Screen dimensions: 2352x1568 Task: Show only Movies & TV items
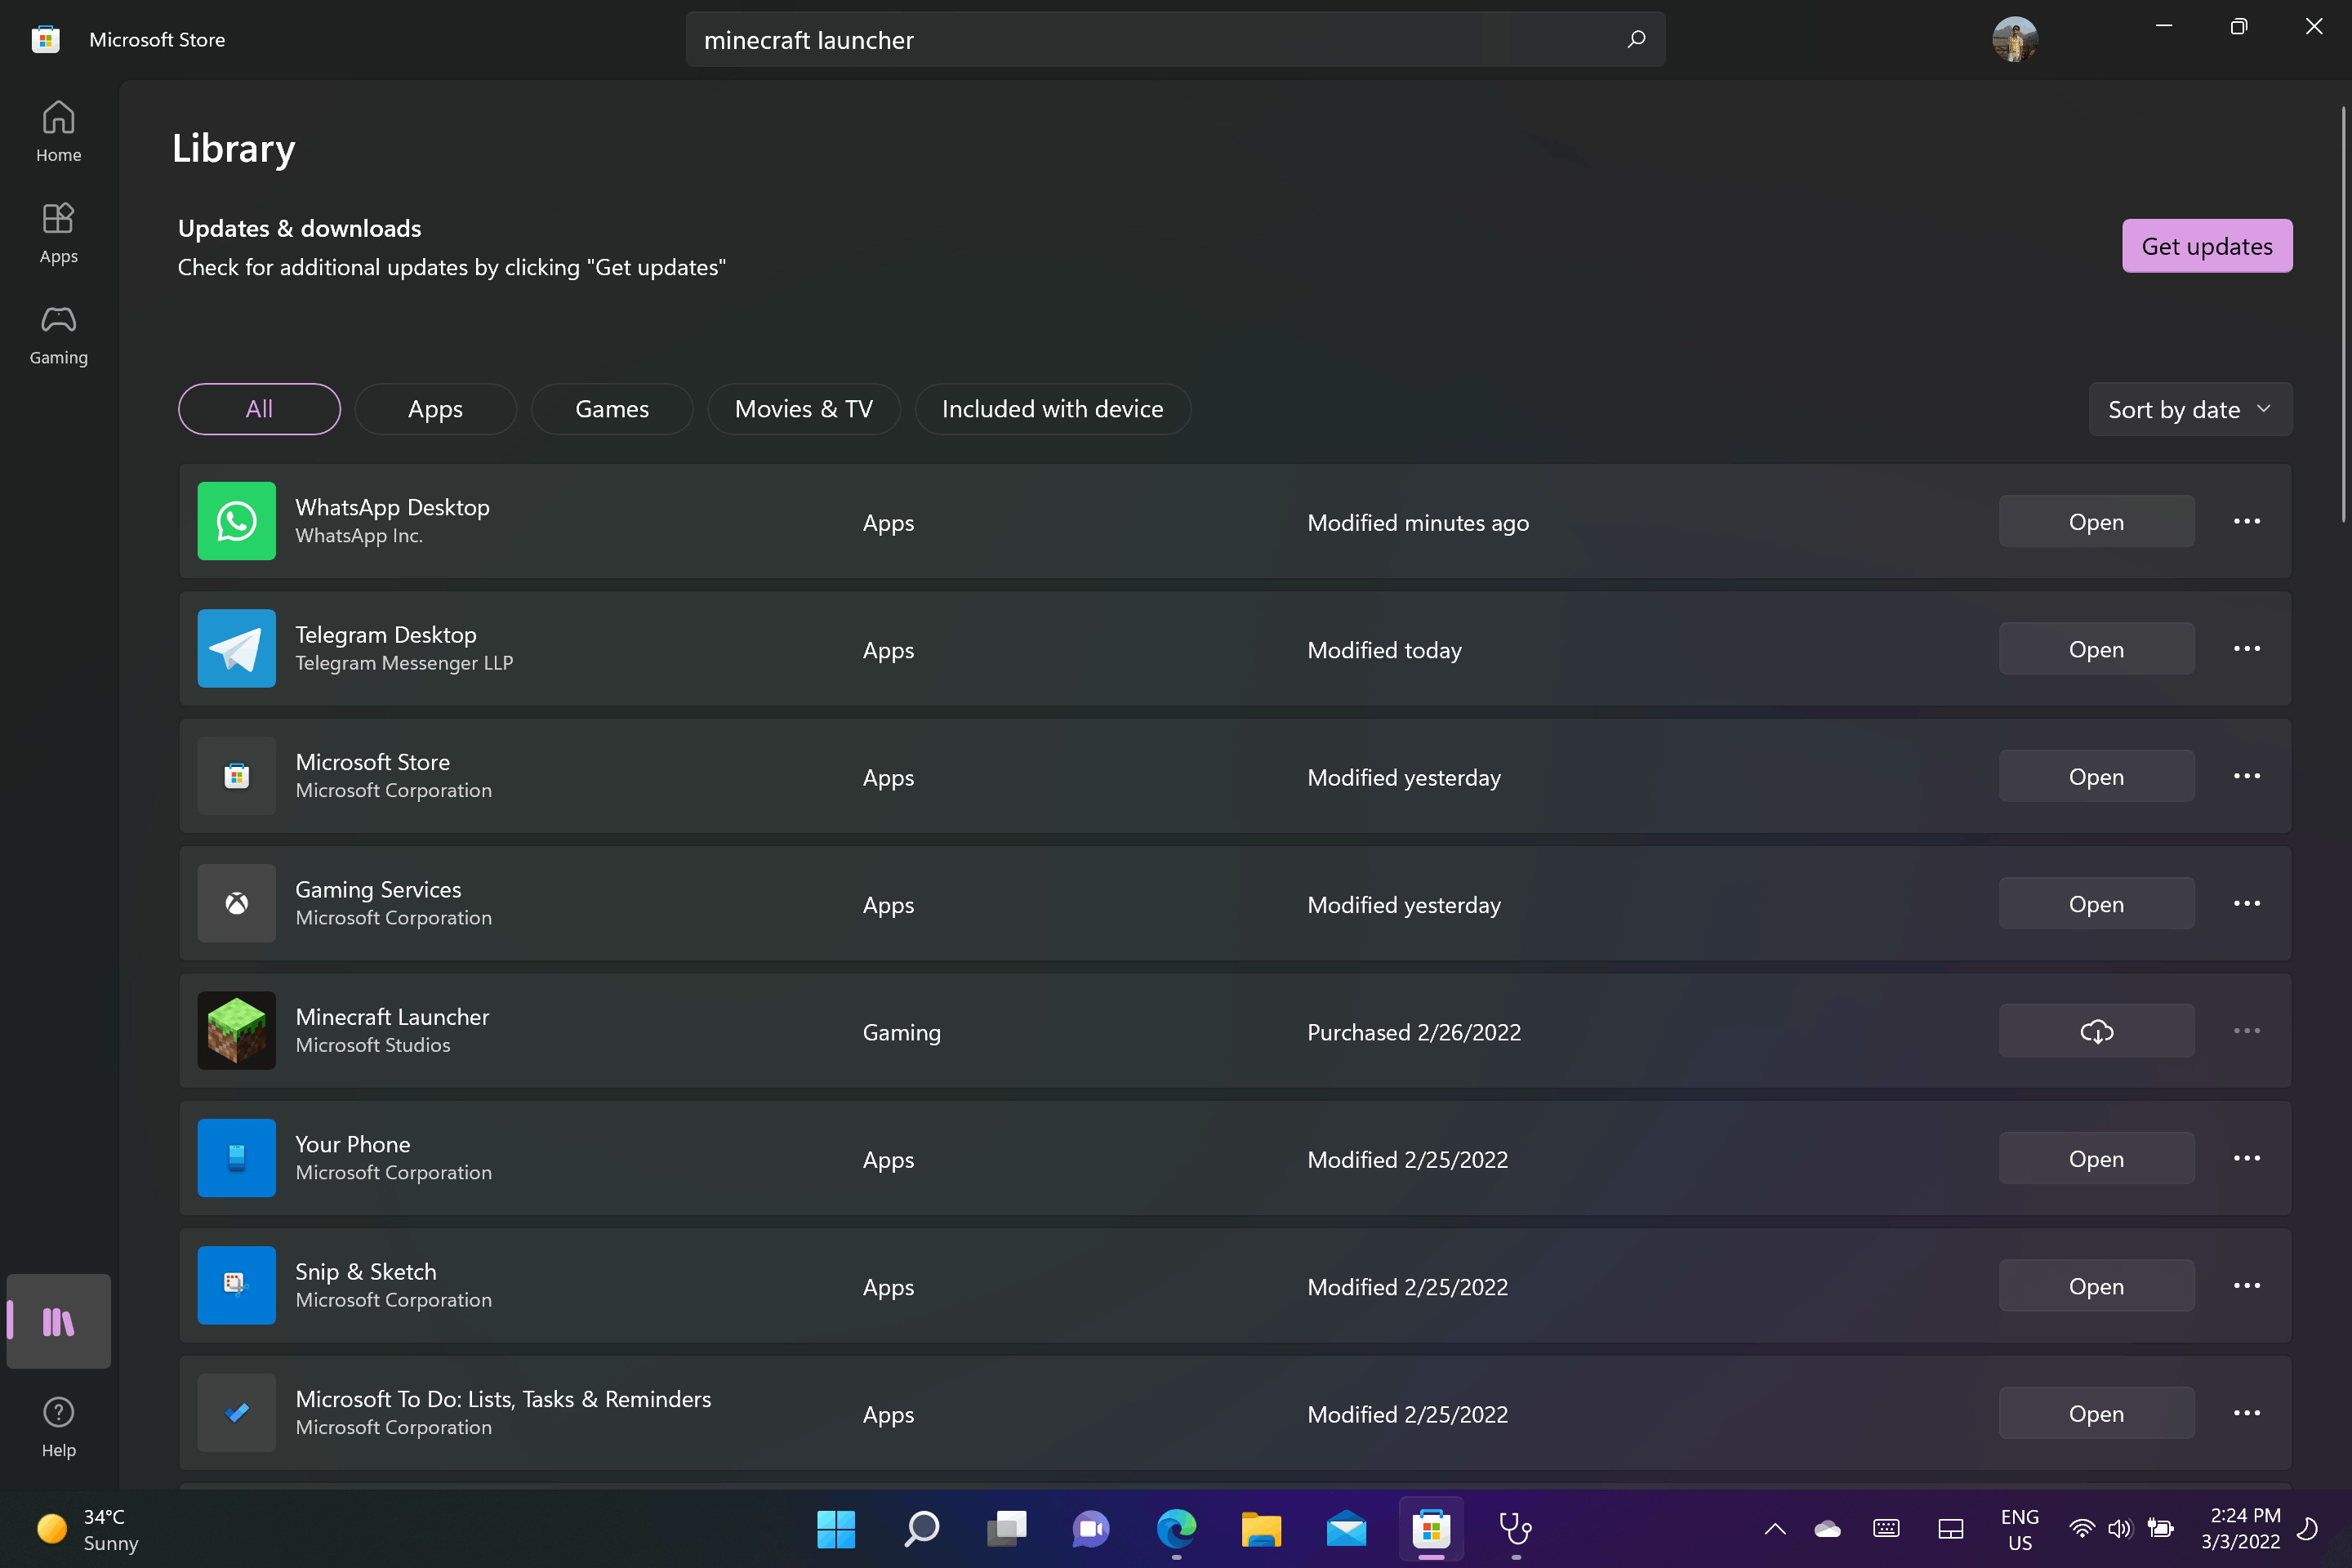point(804,408)
